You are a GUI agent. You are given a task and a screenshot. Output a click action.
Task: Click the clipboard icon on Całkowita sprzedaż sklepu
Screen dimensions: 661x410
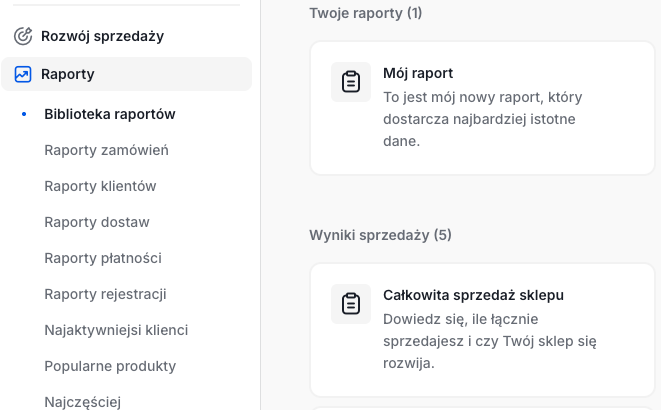[x=351, y=304]
